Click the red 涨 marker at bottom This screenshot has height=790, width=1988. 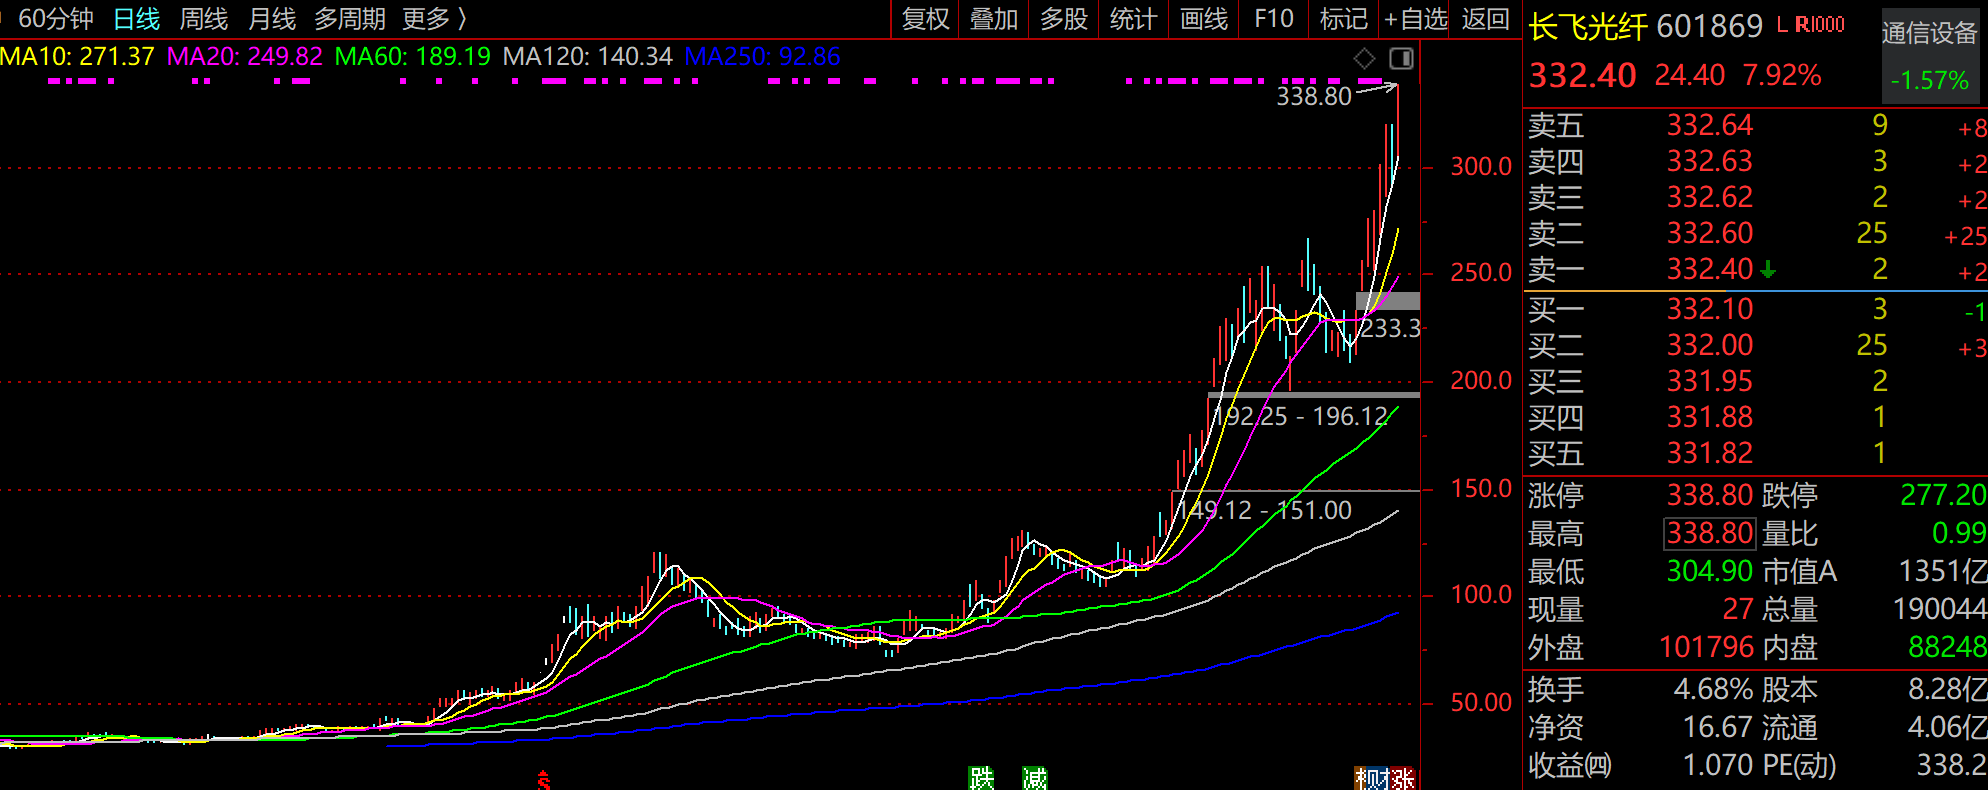1403,778
